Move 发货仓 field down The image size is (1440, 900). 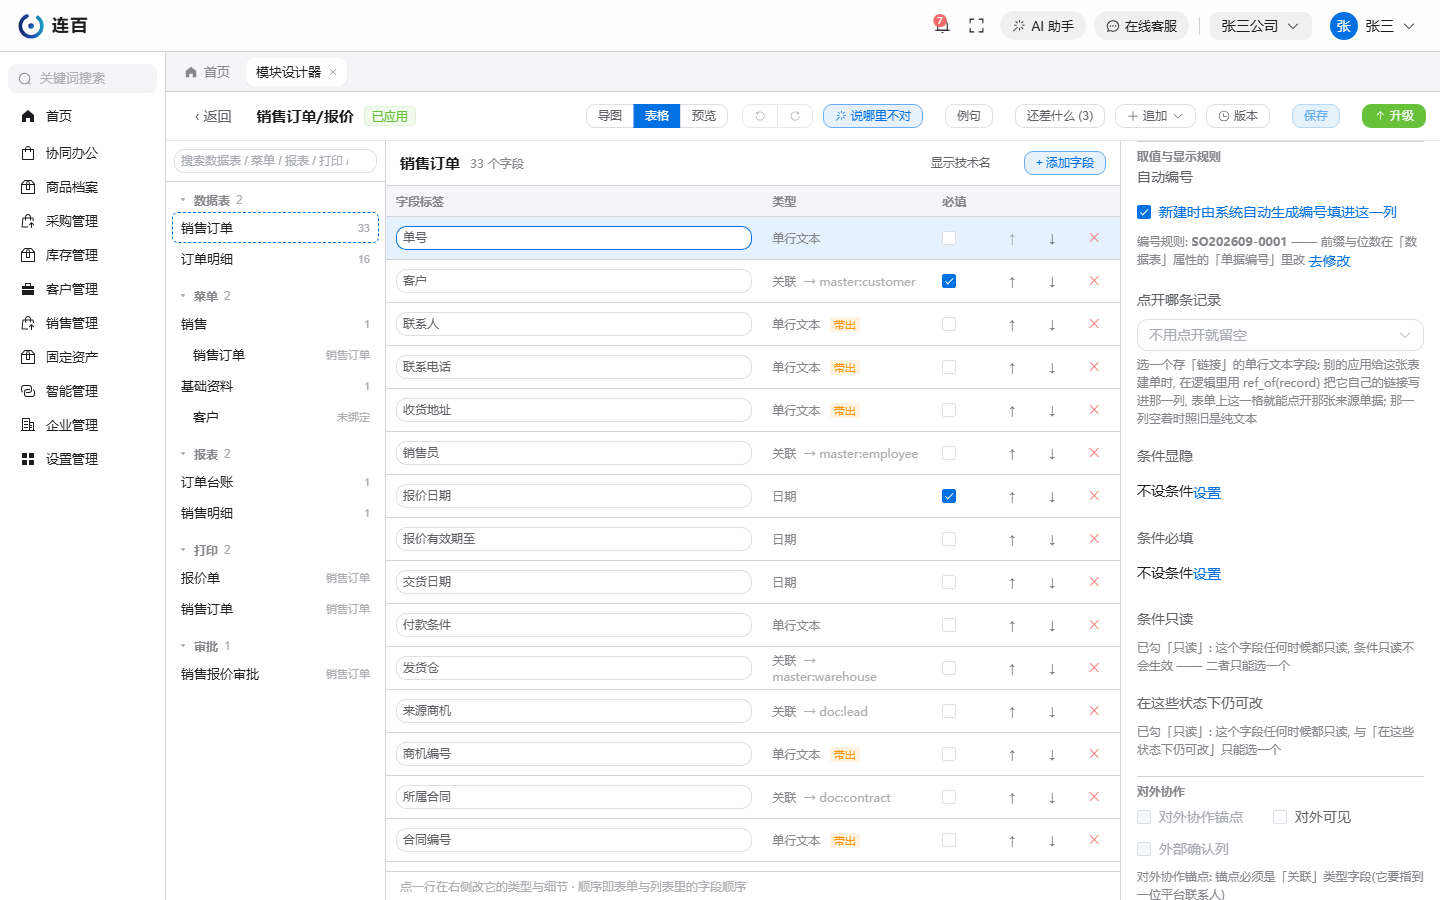[1052, 668]
